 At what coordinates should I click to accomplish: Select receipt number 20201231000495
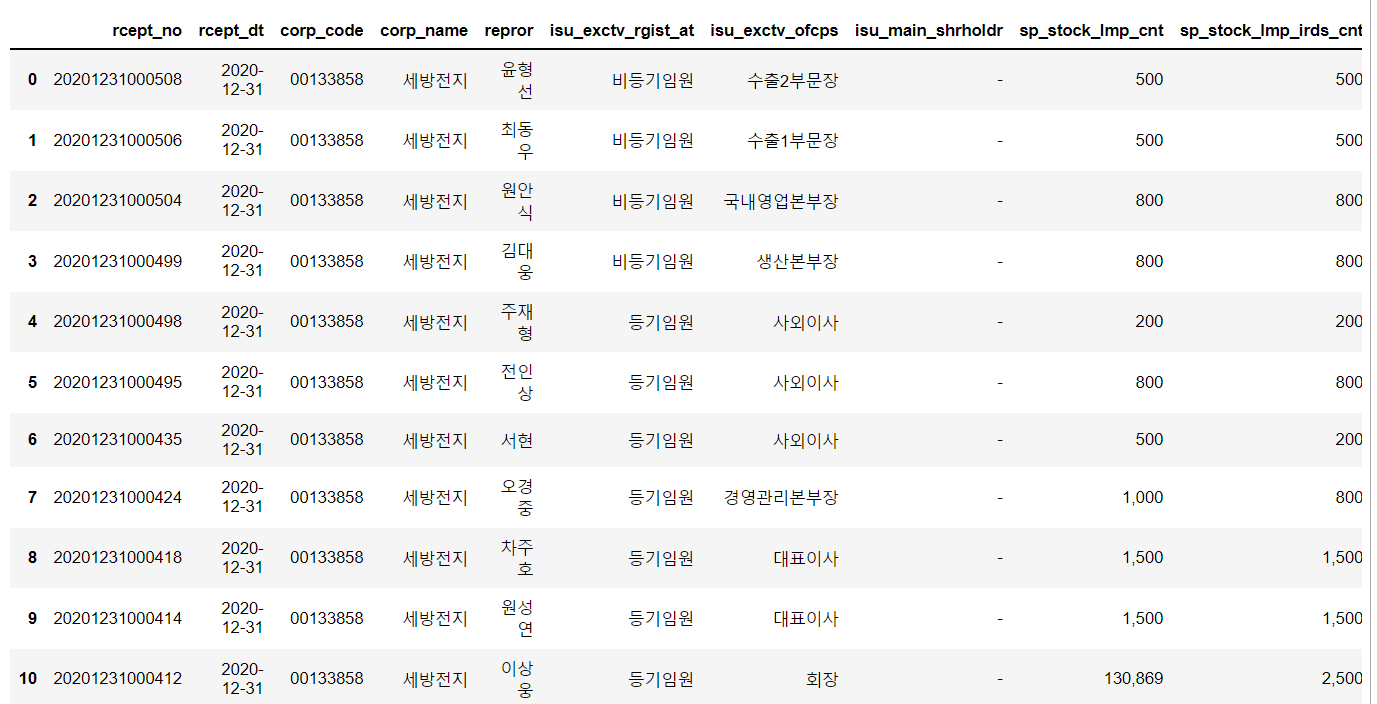(x=118, y=382)
